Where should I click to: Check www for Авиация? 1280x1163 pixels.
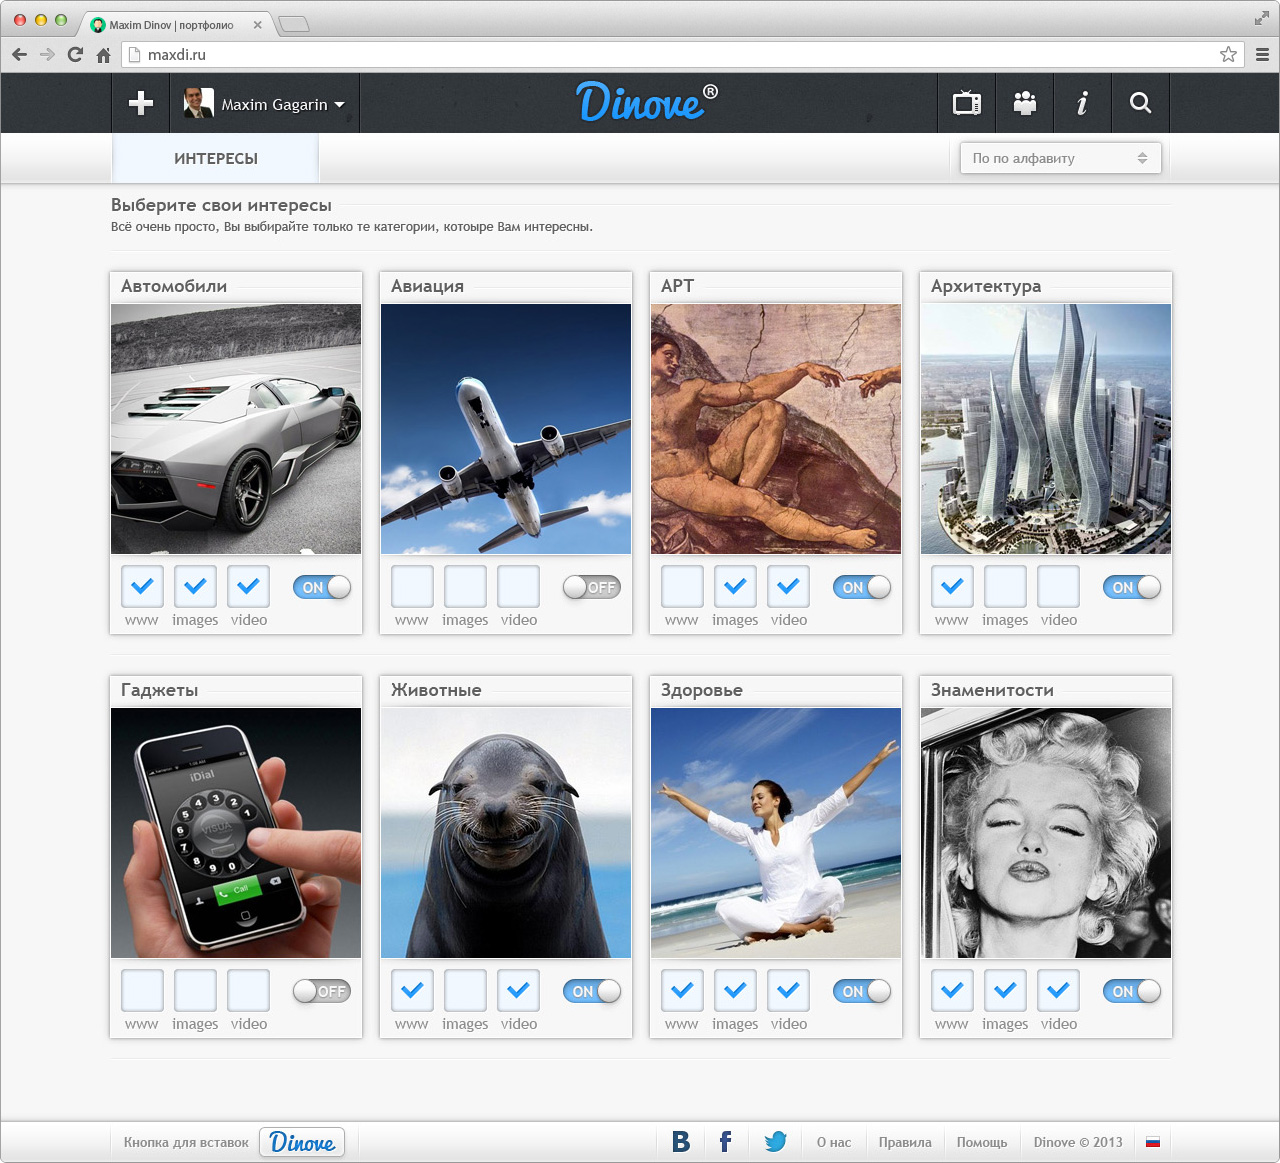click(x=412, y=587)
